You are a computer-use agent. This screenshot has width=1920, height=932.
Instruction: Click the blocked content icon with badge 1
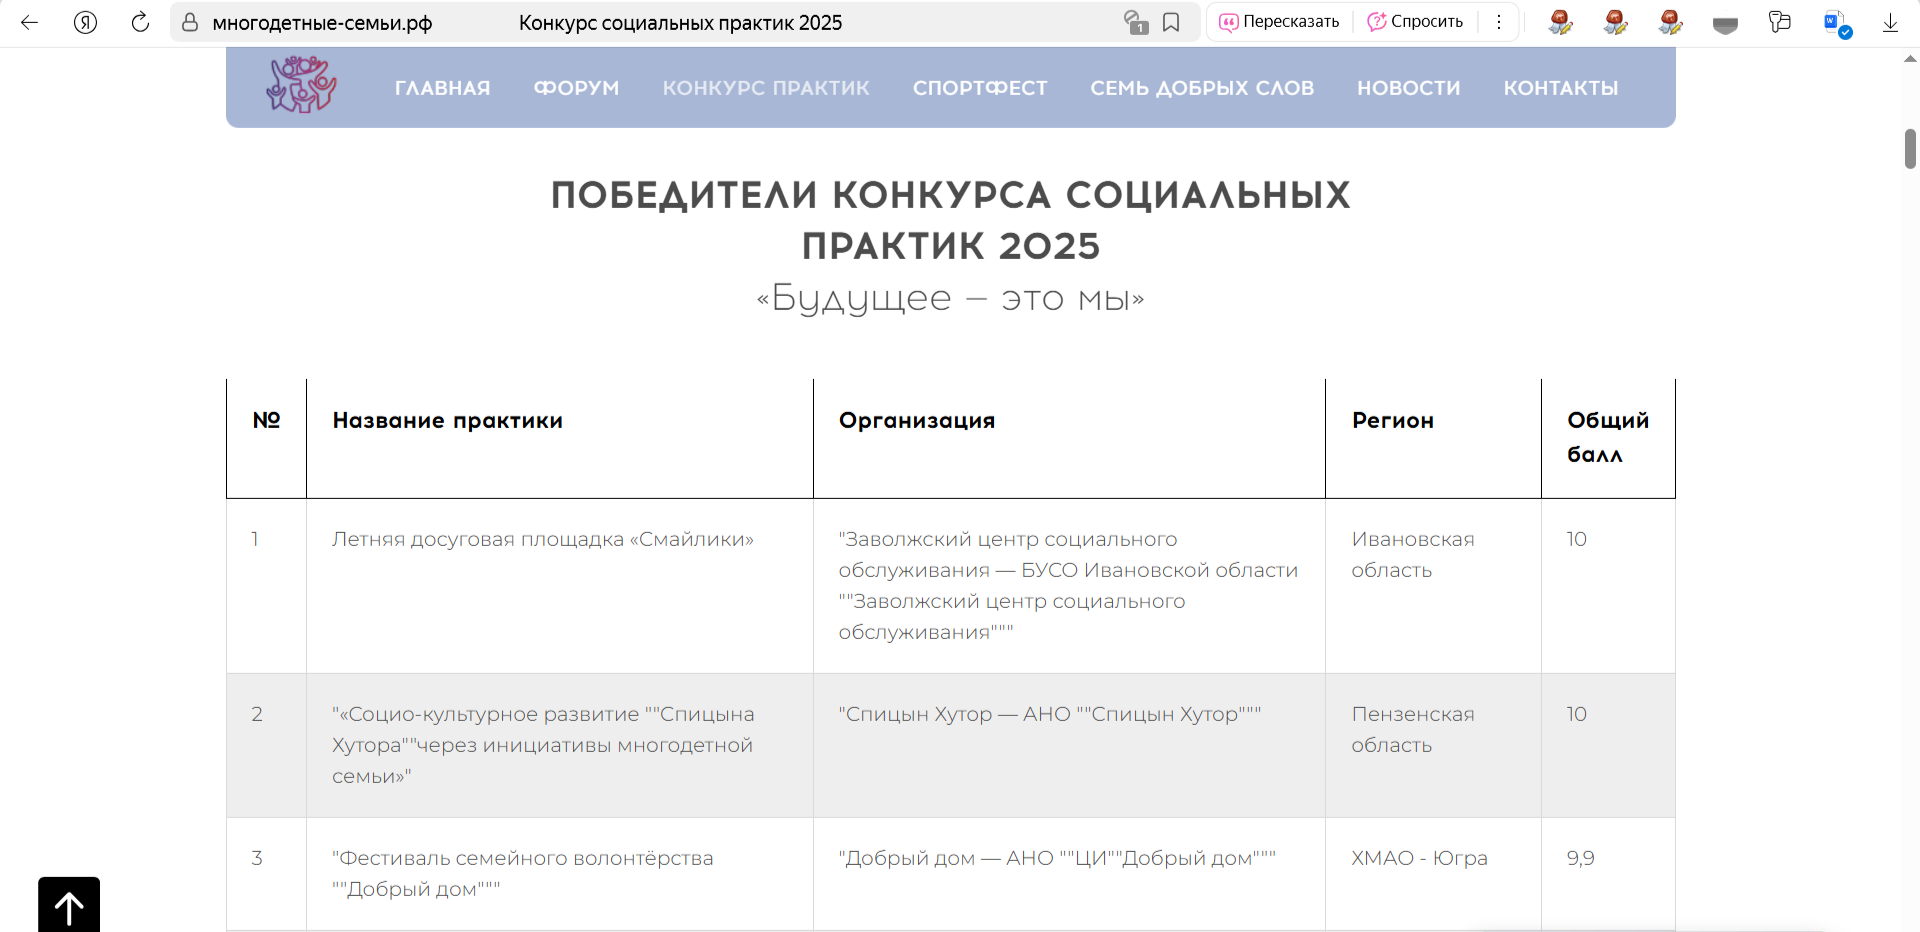pos(1135,22)
